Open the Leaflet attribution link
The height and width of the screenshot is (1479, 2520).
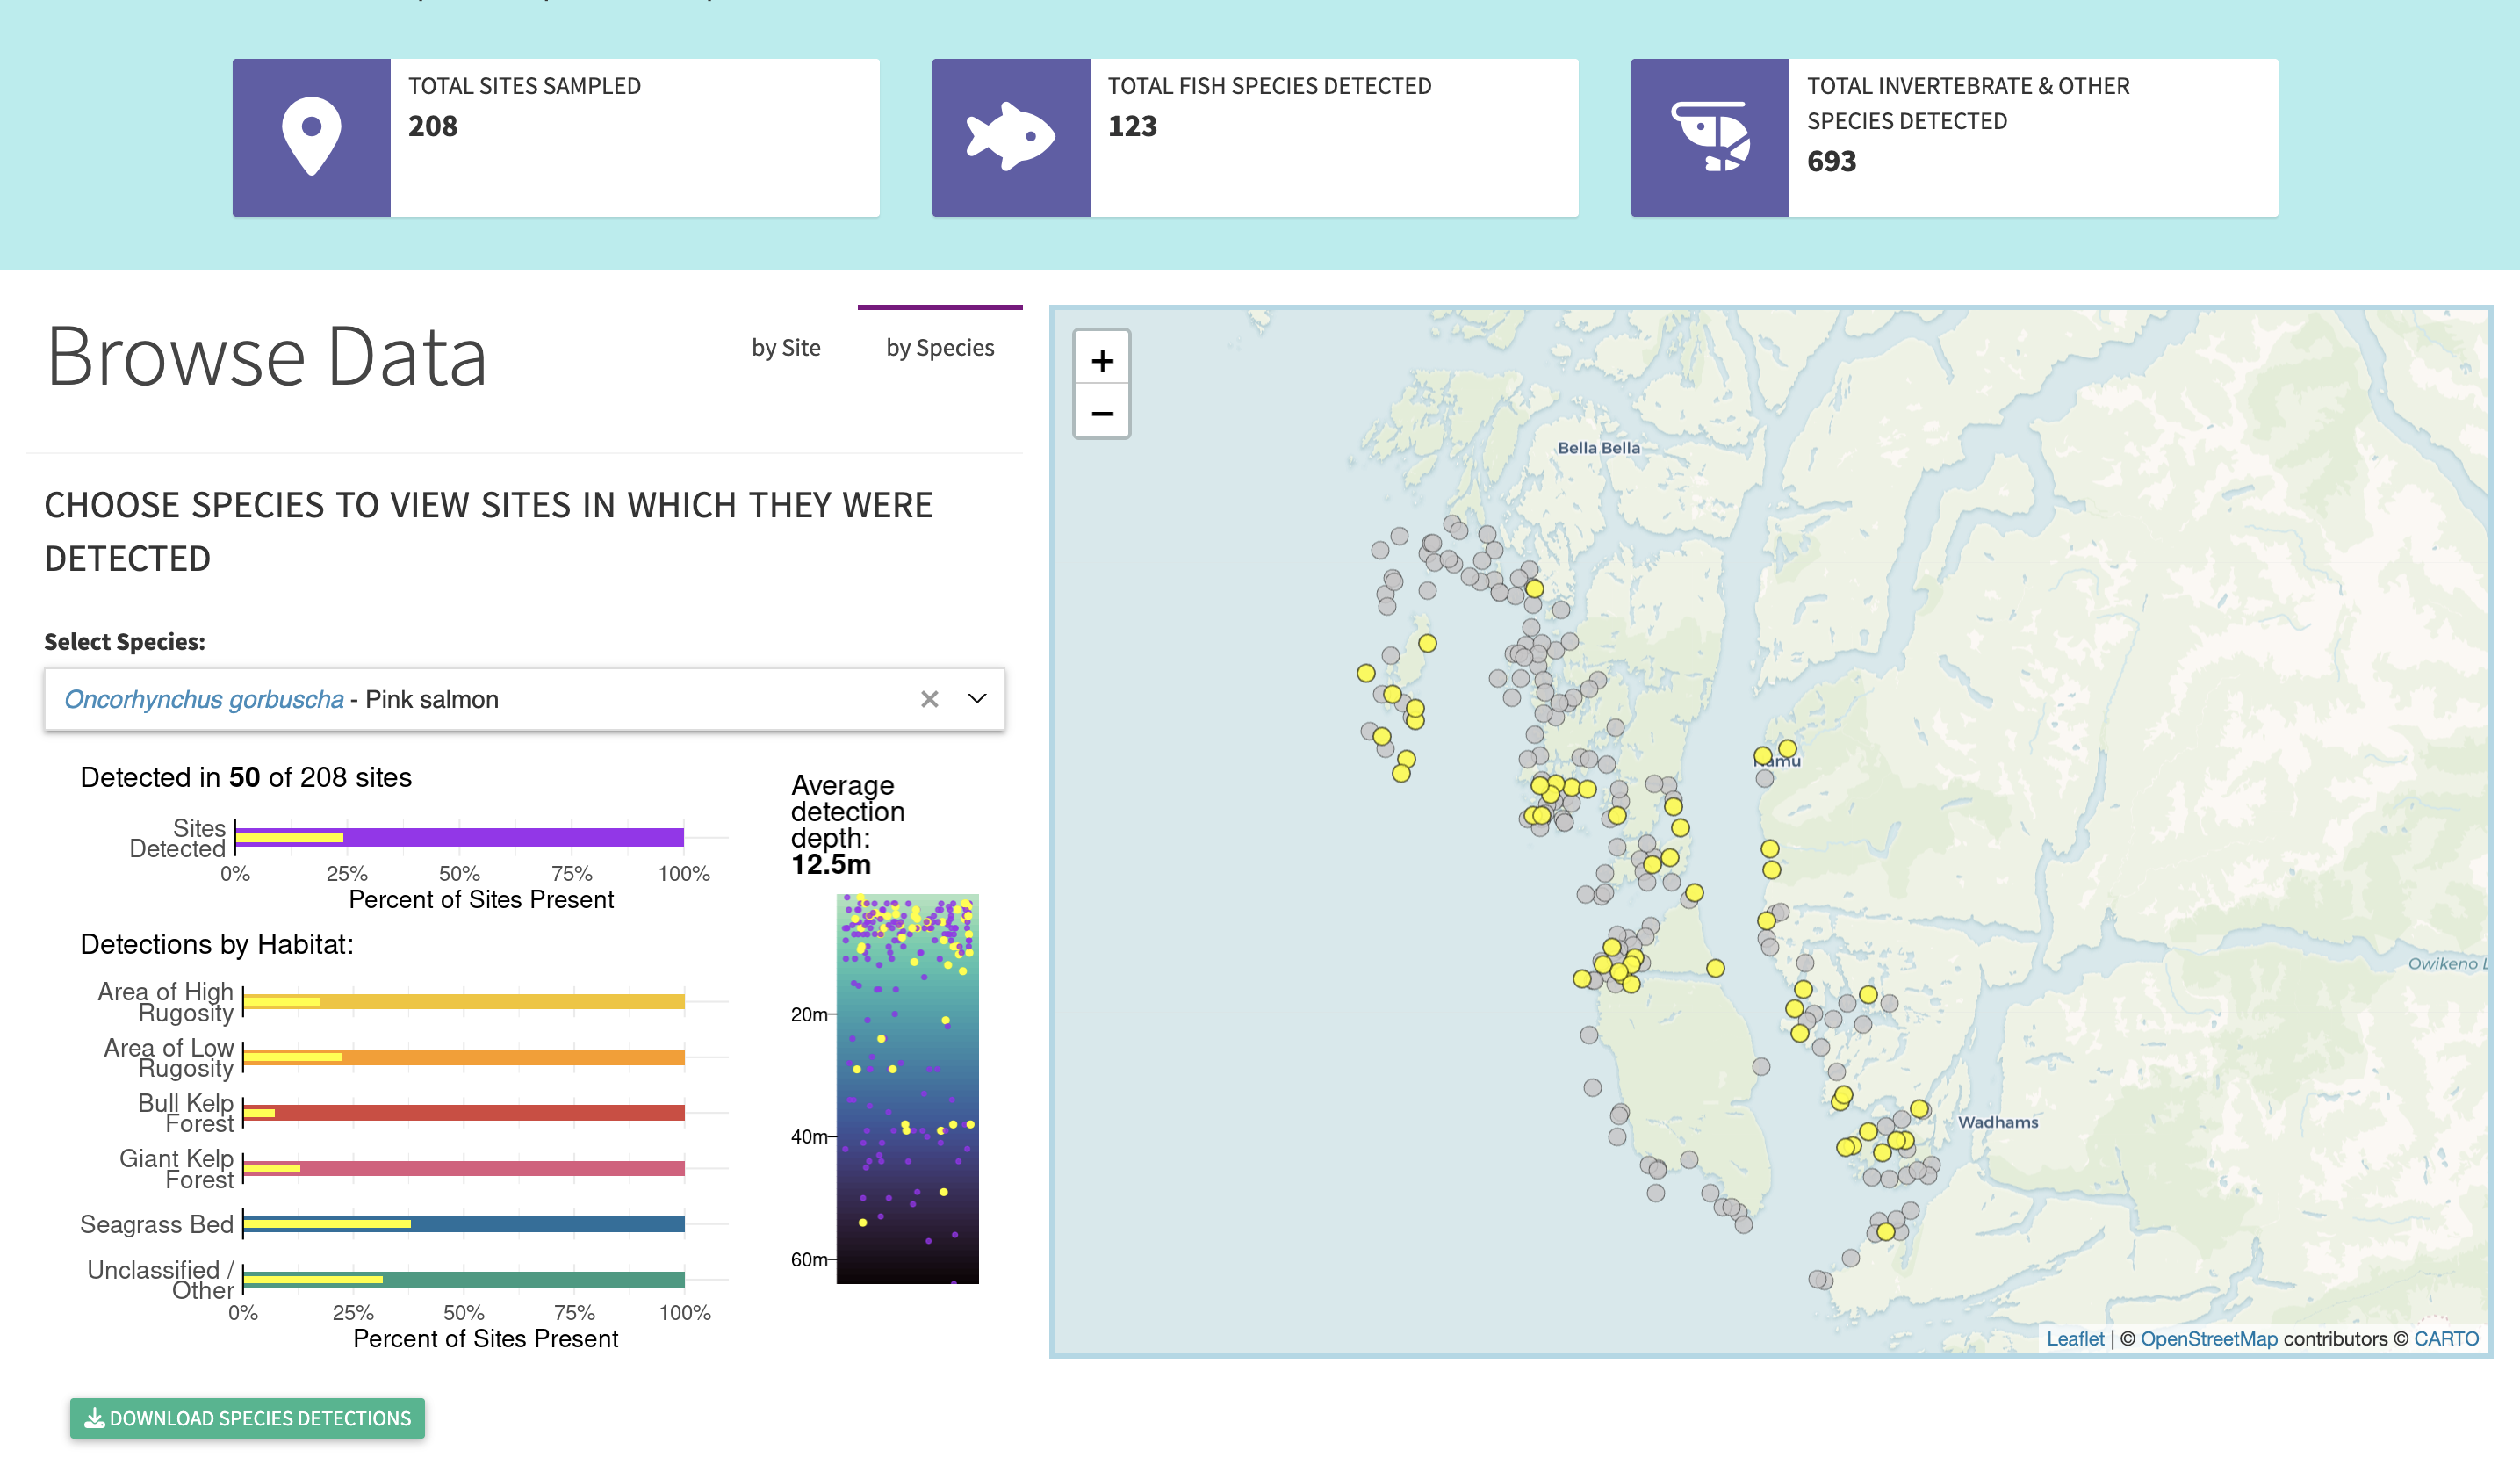tap(2075, 1338)
